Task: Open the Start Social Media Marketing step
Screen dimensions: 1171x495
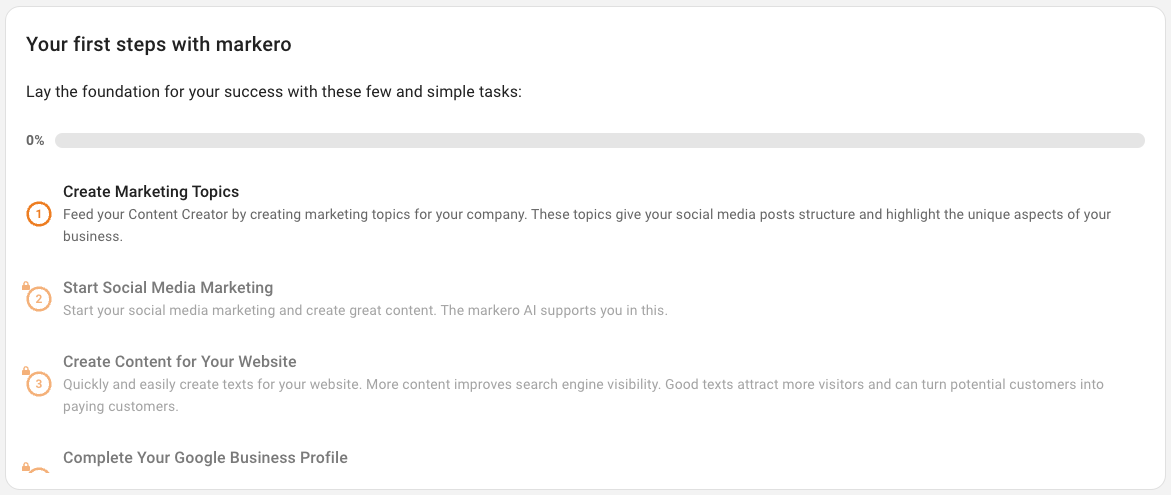Action: (168, 287)
